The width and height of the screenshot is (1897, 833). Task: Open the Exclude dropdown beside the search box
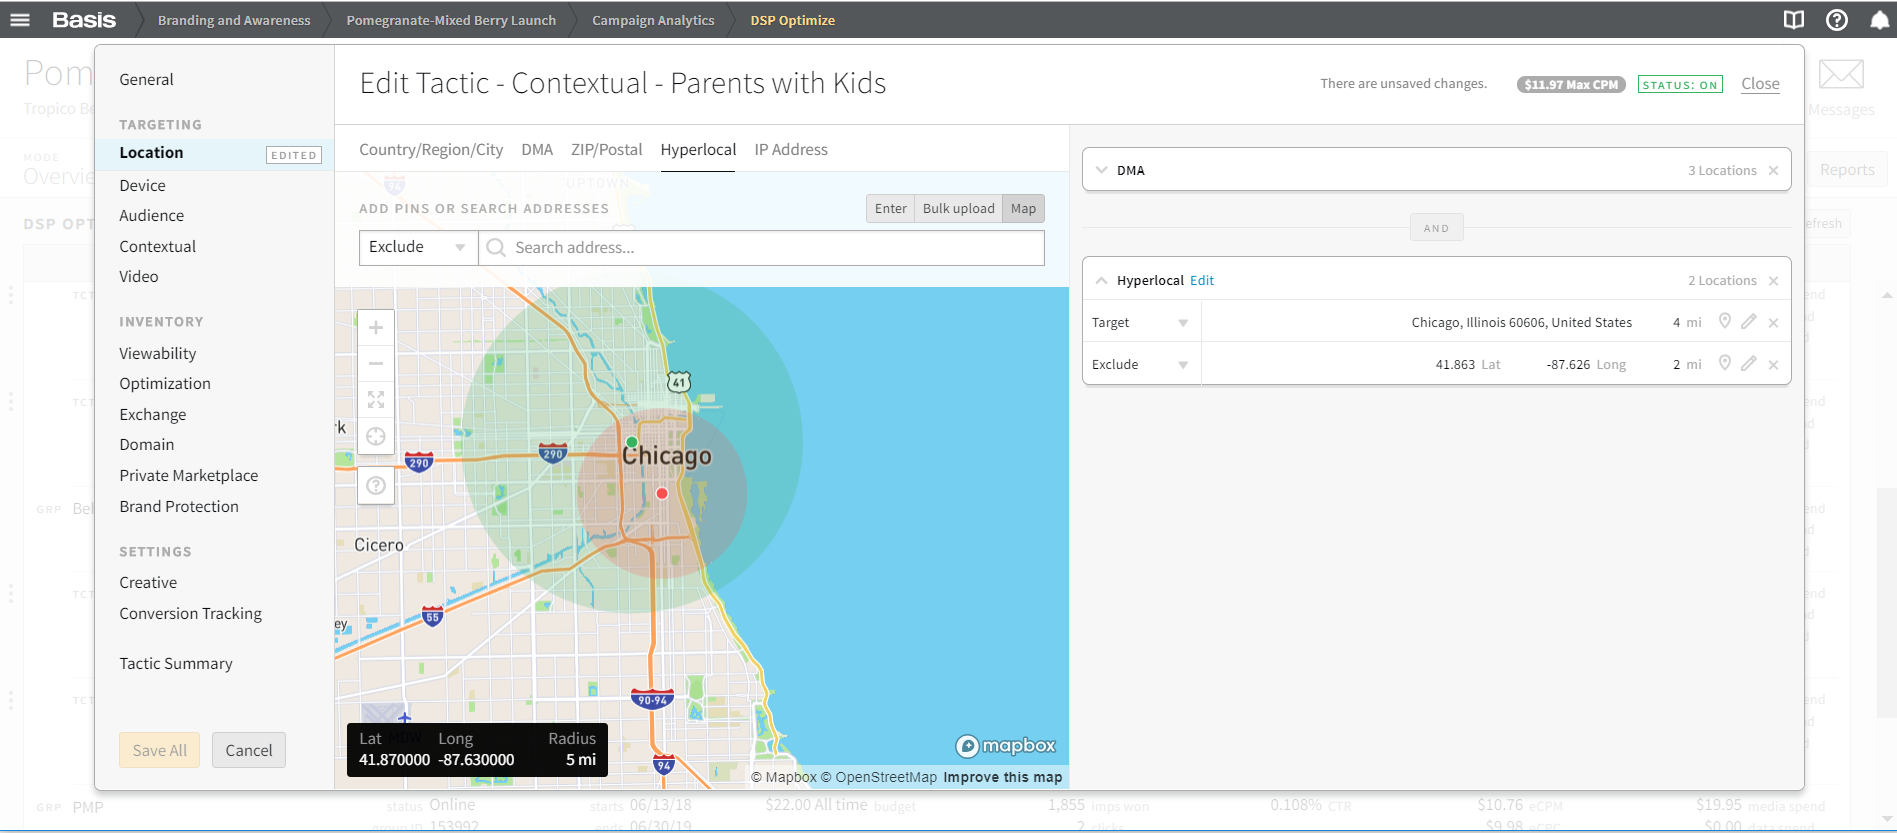click(418, 248)
